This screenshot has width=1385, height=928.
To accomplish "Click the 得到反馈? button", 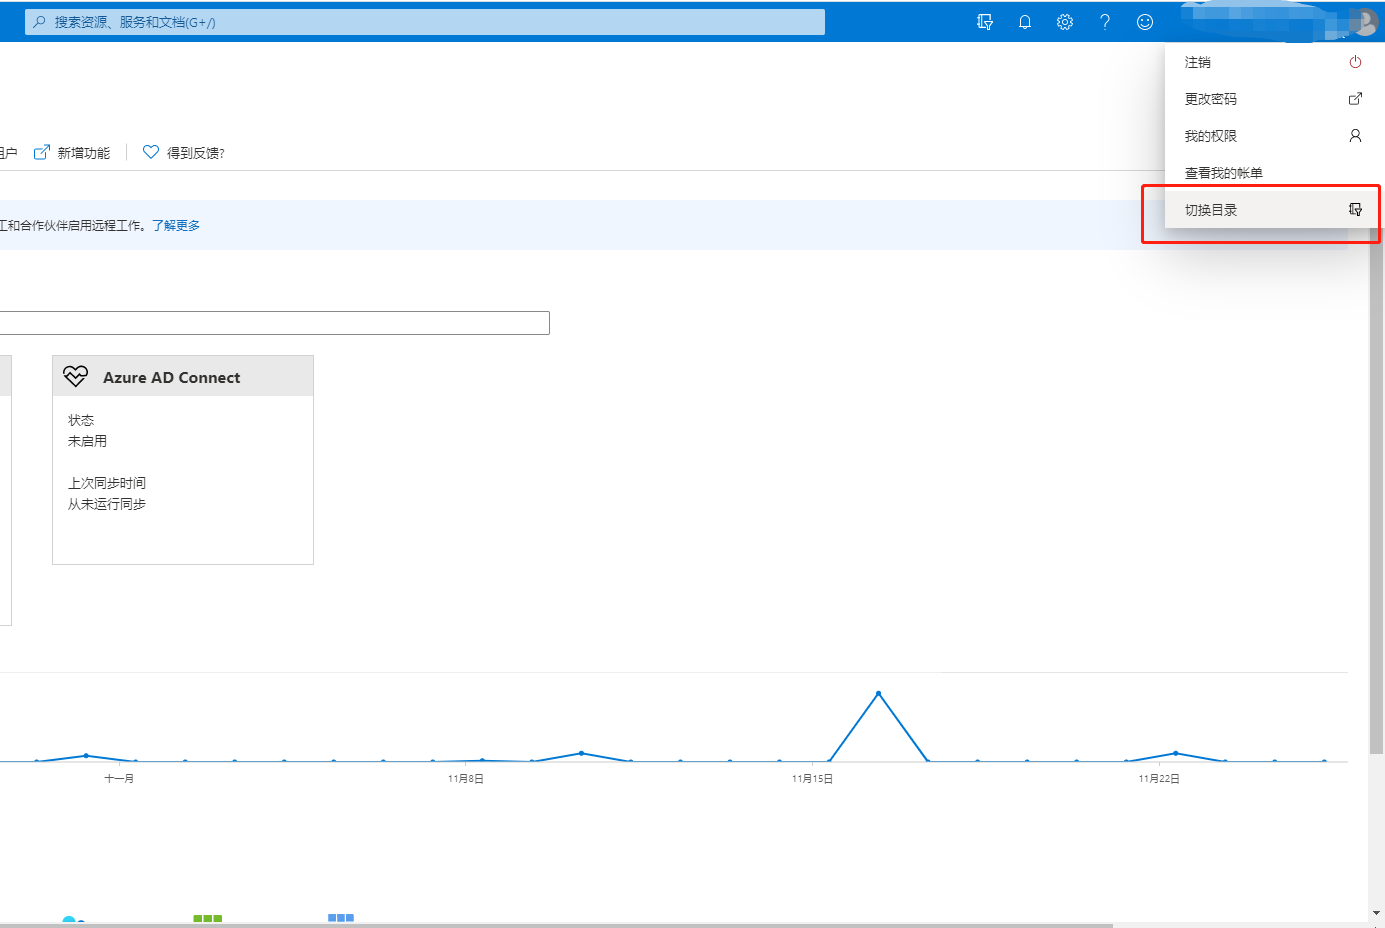I will (x=184, y=153).
